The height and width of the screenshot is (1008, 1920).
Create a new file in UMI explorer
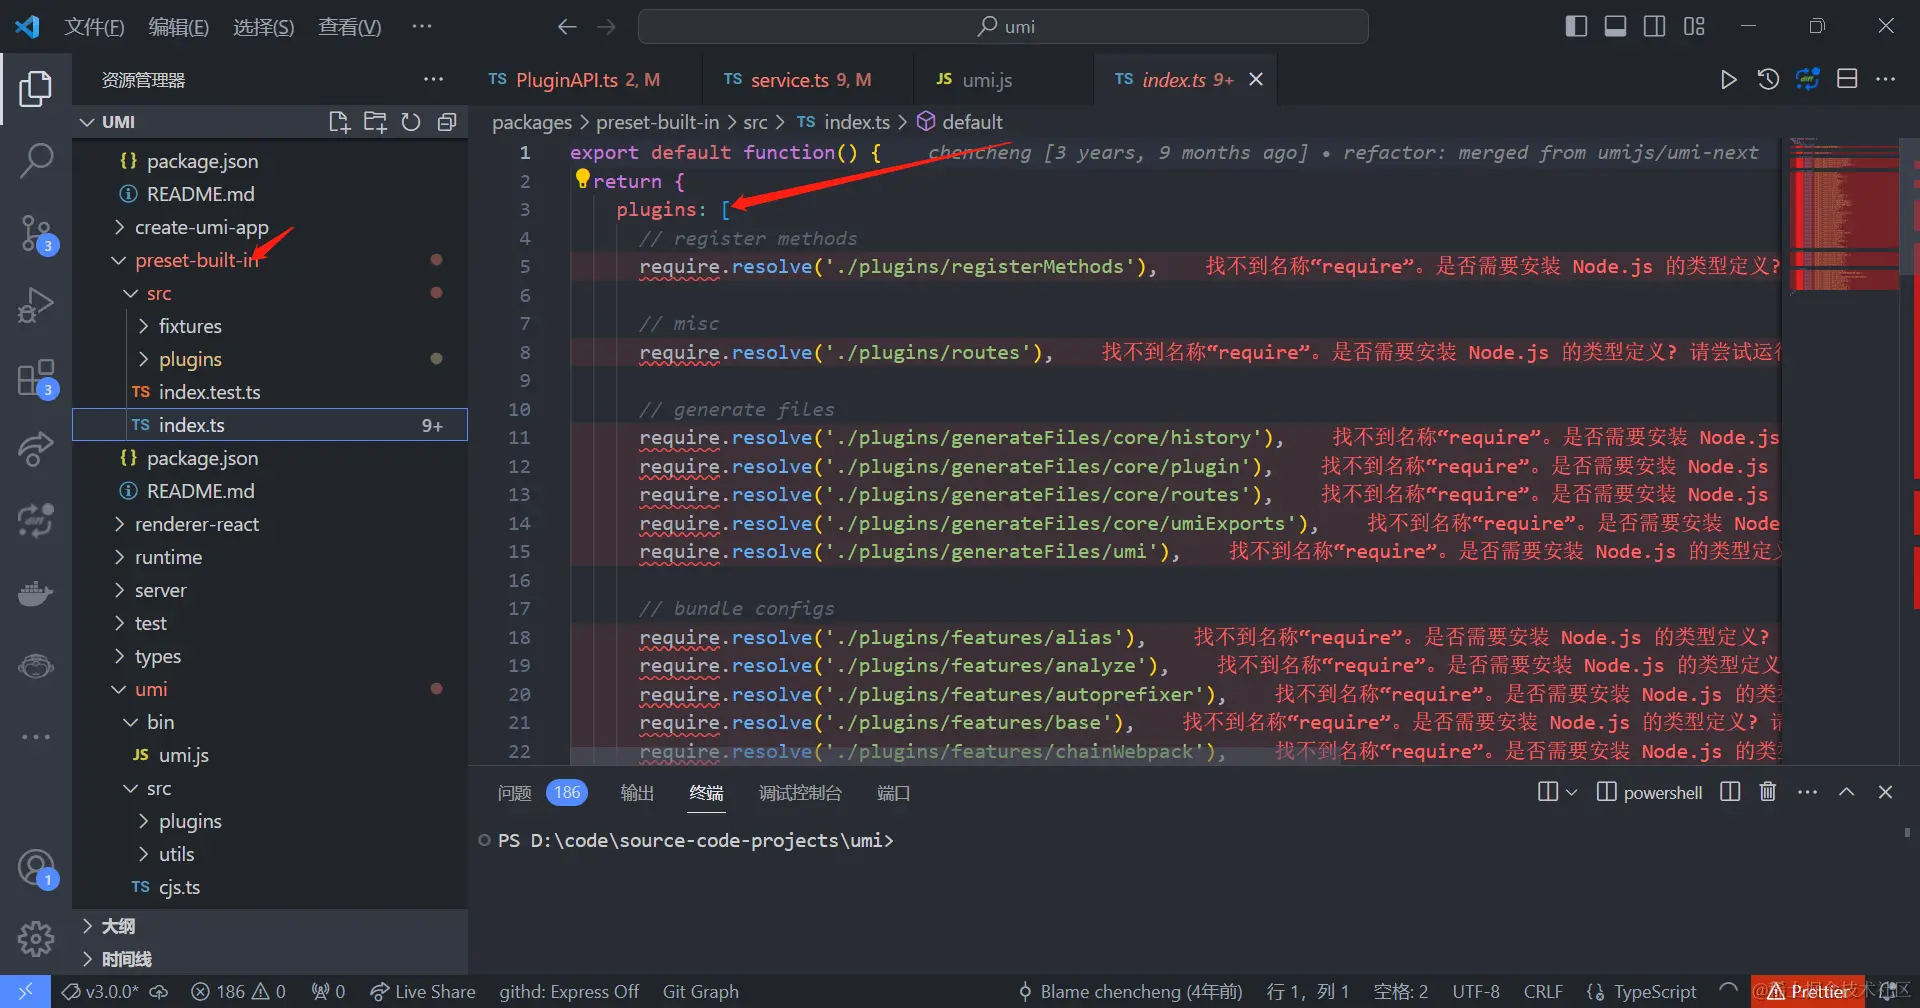pos(339,122)
